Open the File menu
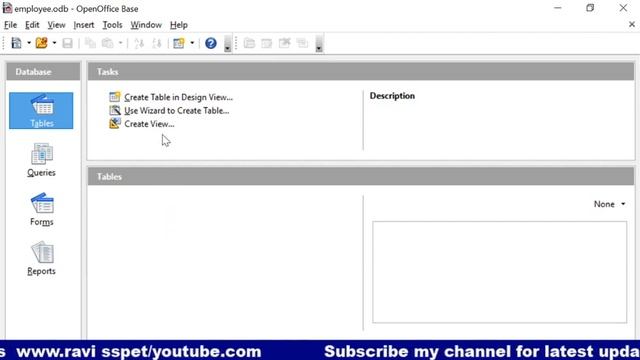The height and width of the screenshot is (360, 640). click(11, 25)
